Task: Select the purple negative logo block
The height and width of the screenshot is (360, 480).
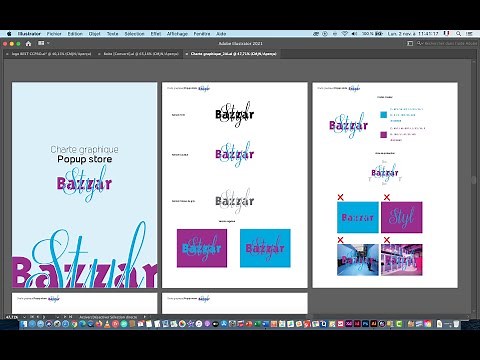Action: [x=202, y=248]
